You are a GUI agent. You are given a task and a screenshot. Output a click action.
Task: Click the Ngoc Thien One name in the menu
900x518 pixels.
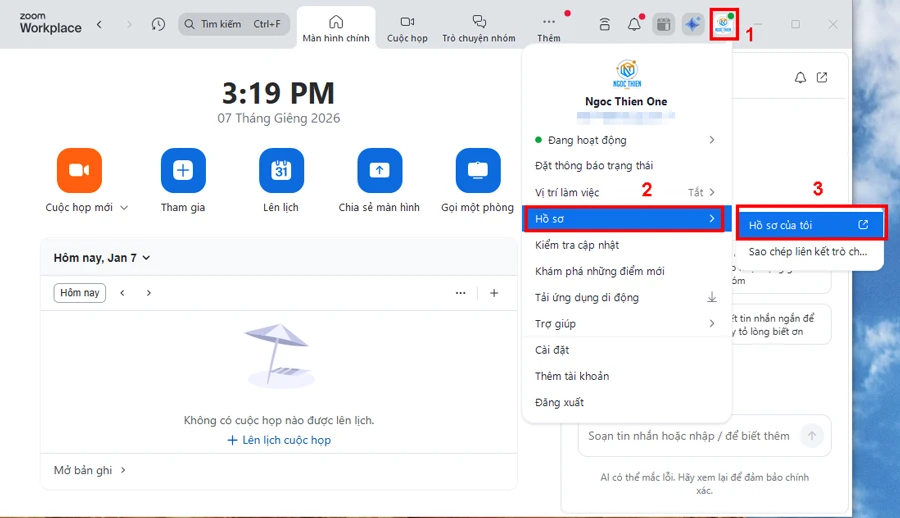(626, 102)
